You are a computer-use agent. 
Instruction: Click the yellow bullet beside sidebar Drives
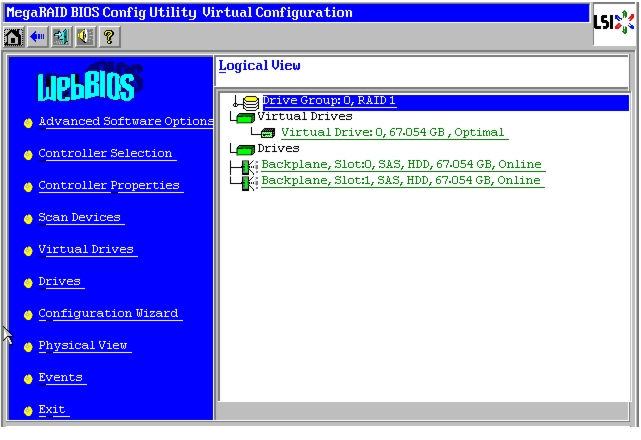click(x=28, y=283)
